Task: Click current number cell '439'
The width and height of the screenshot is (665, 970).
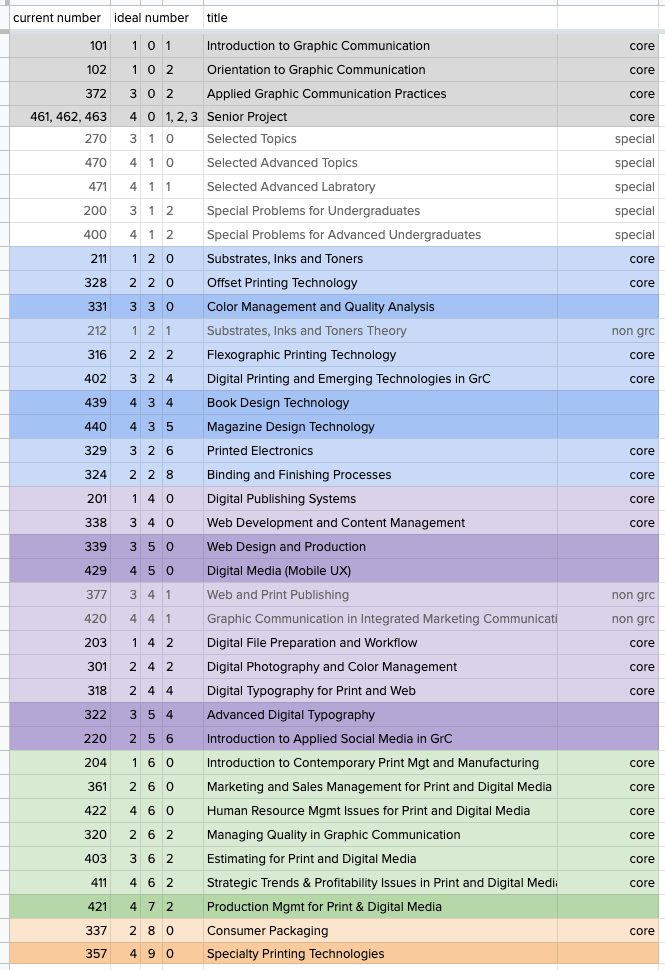Action: (x=60, y=403)
